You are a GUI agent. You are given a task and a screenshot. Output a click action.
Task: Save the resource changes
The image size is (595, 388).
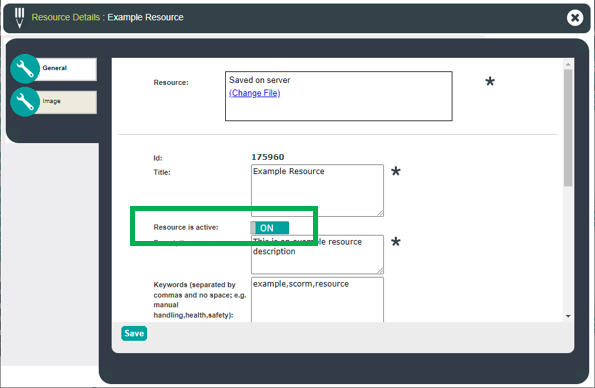[x=134, y=333]
